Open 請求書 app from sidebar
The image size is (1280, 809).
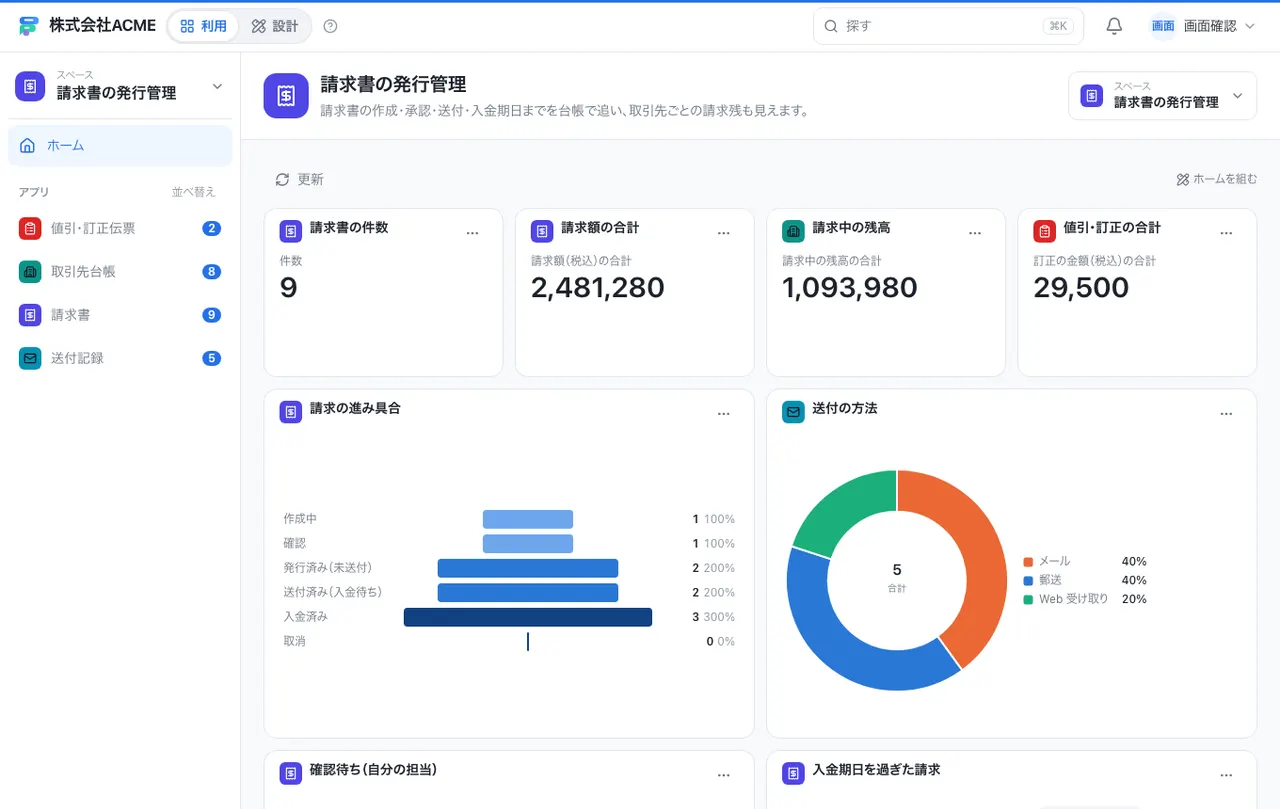pos(120,315)
